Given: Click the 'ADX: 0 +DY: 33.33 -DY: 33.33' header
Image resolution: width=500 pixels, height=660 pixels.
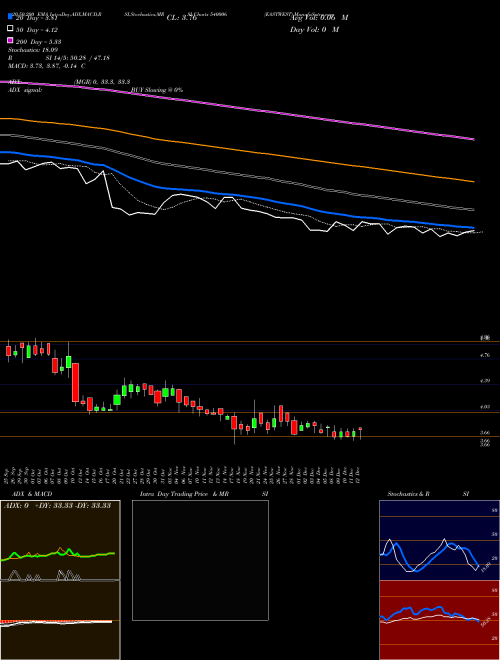Looking at the screenshot, I should [x=58, y=506].
